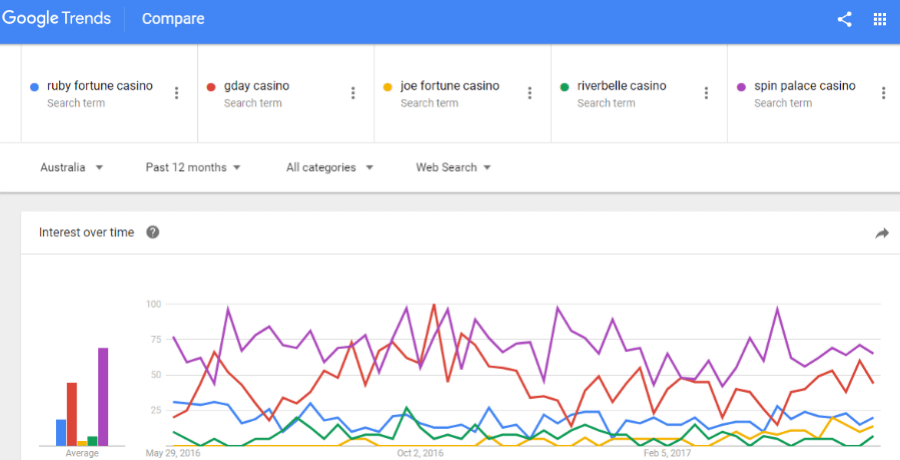The height and width of the screenshot is (460, 900).
Task: Open more options for joe fortune casino
Action: [530, 92]
